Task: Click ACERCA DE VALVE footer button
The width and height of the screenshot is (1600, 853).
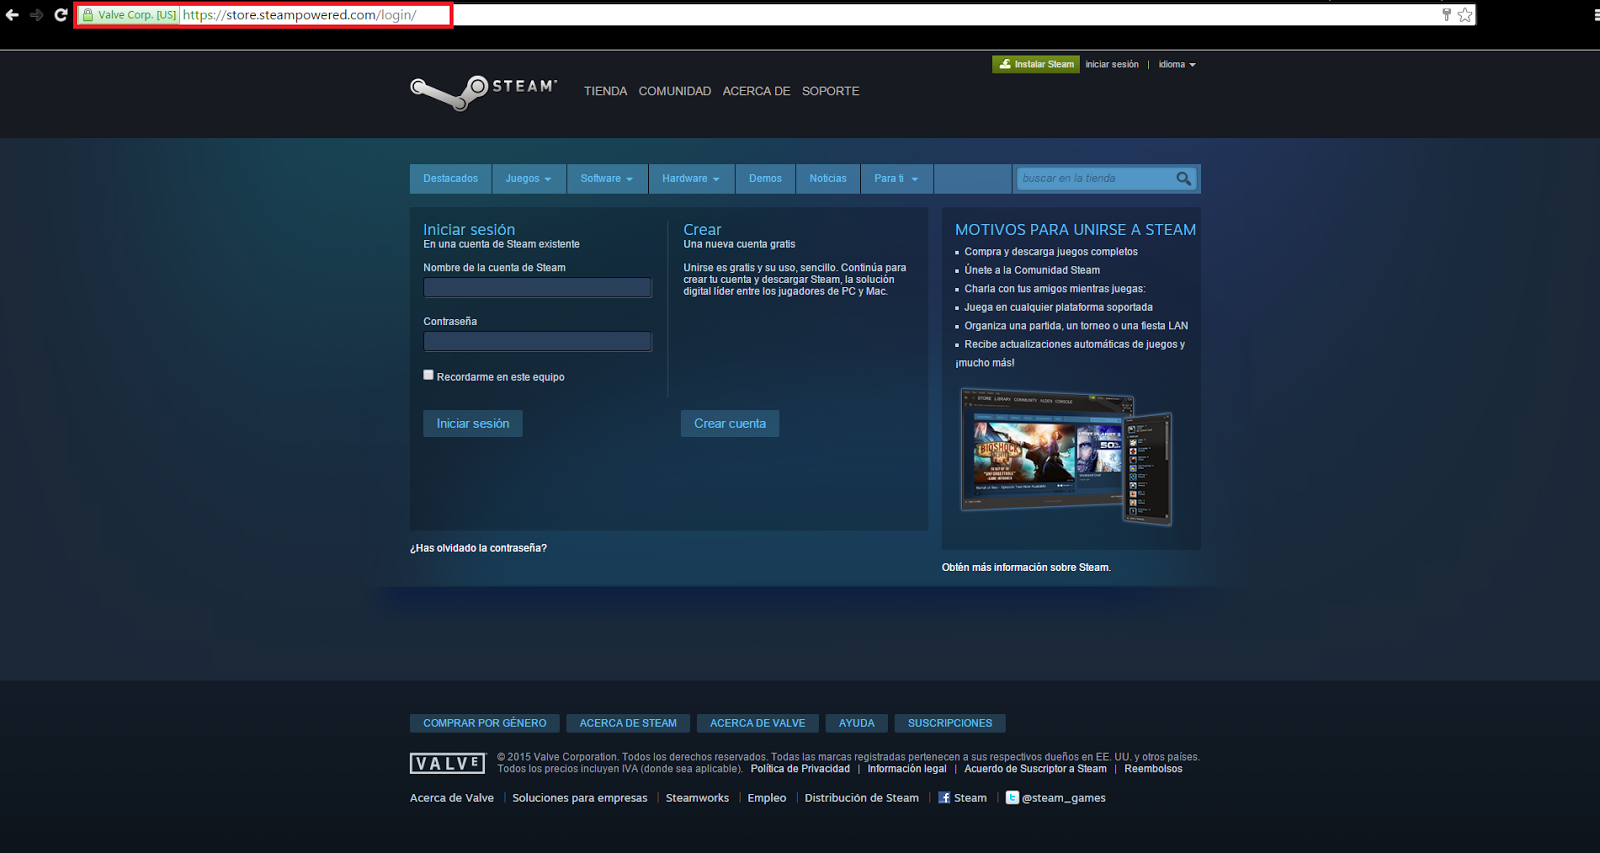Action: [758, 723]
